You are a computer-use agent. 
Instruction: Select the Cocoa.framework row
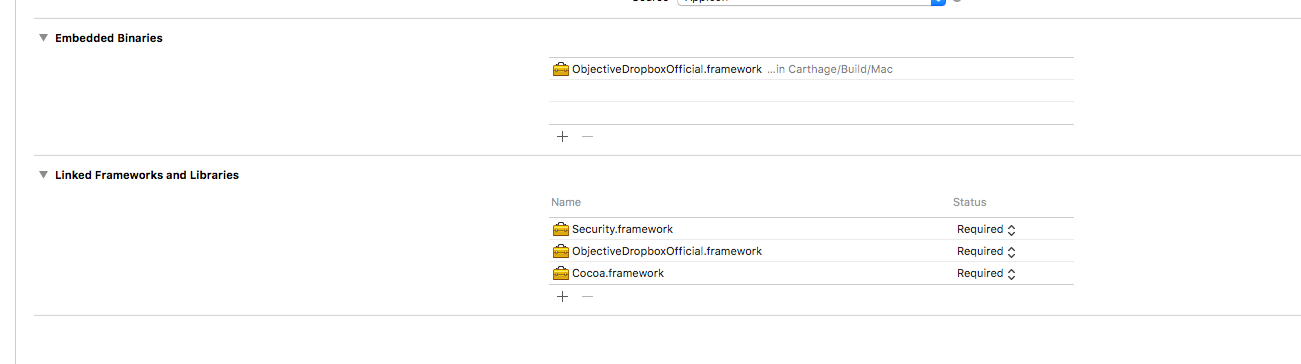click(811, 273)
